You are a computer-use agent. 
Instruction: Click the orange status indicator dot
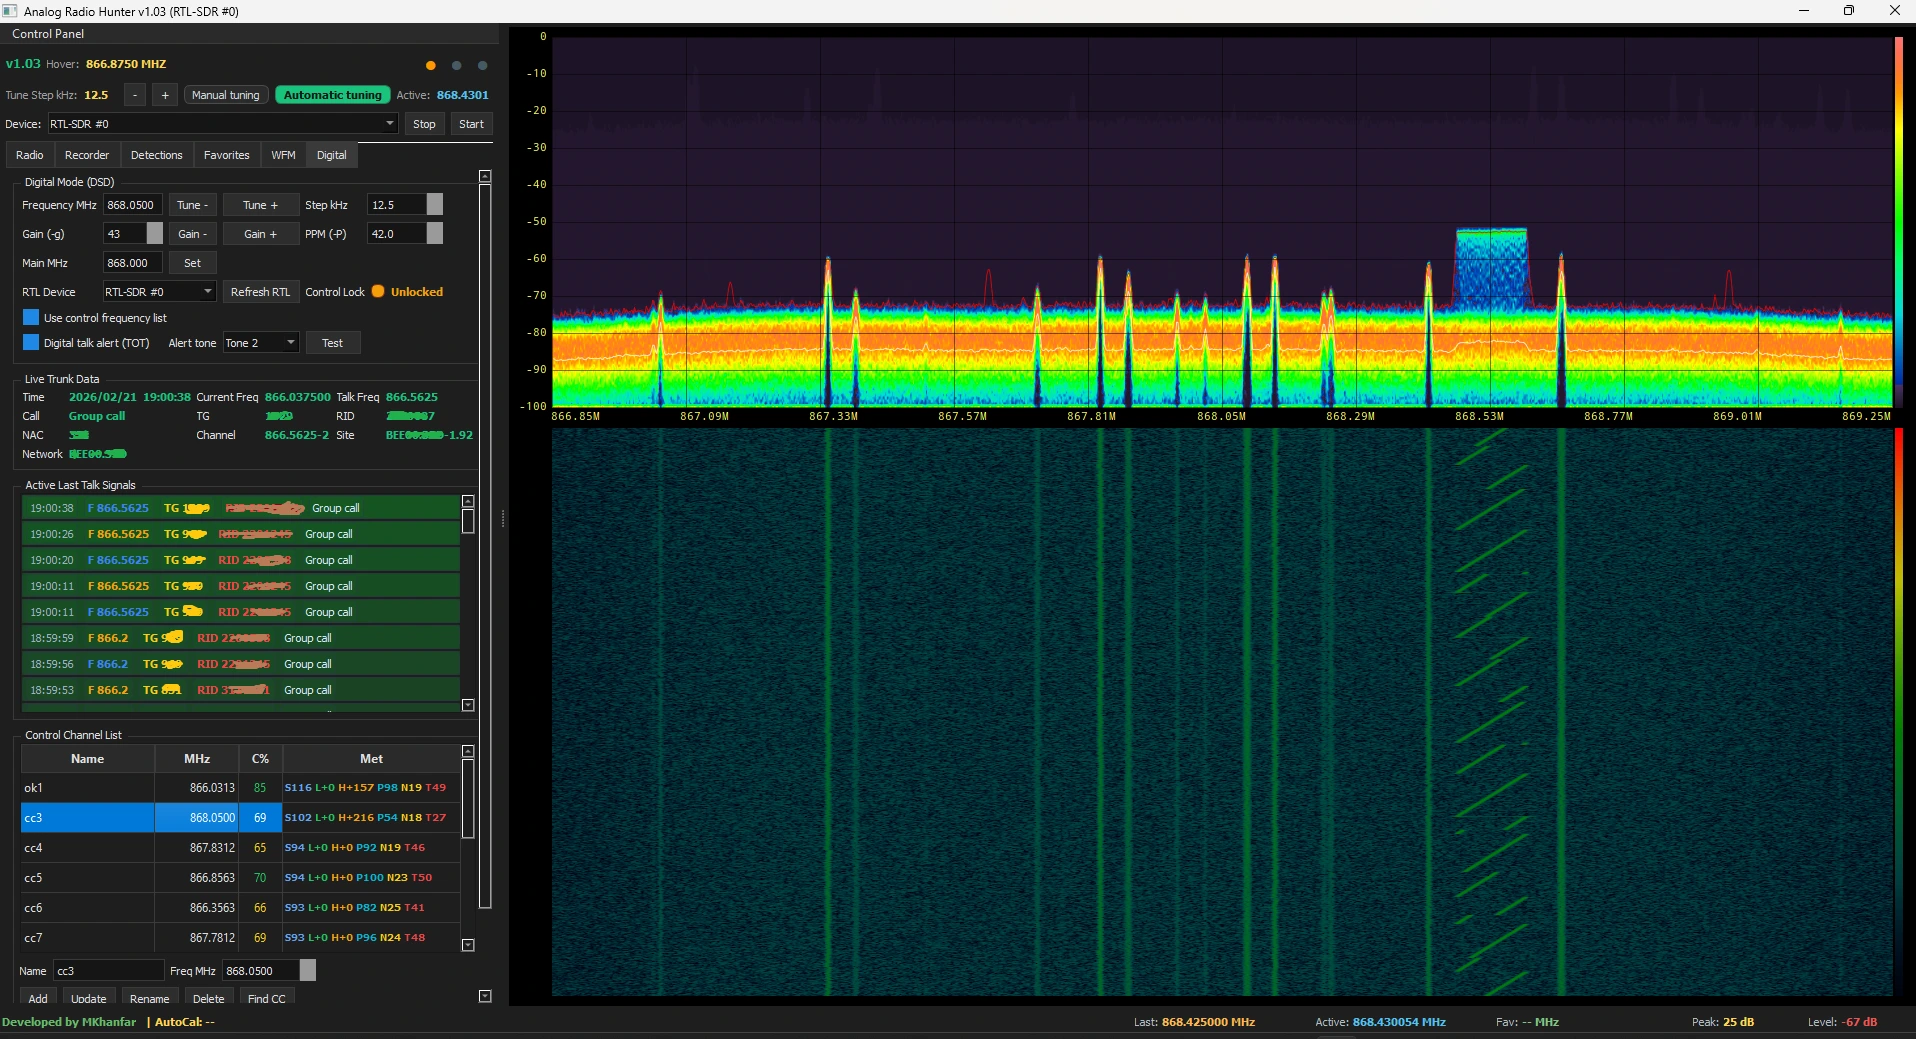[x=430, y=65]
